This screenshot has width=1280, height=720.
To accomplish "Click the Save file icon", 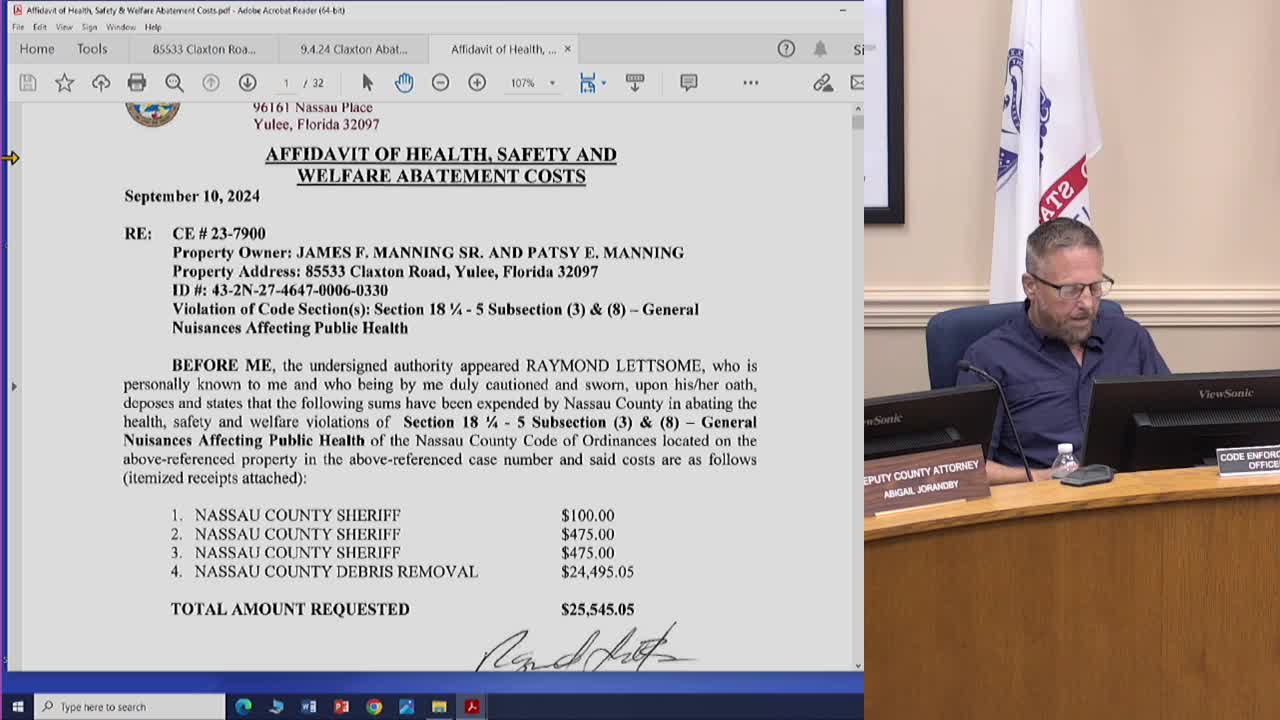I will click(27, 83).
